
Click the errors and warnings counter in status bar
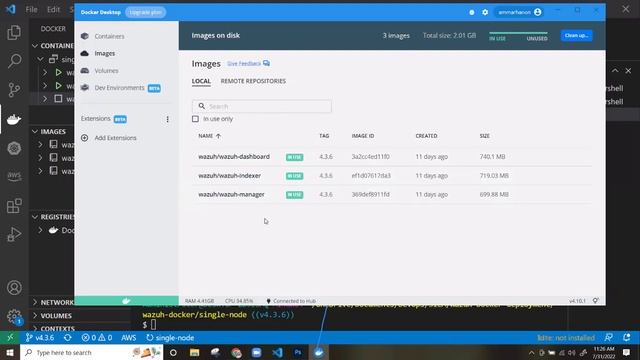point(96,338)
